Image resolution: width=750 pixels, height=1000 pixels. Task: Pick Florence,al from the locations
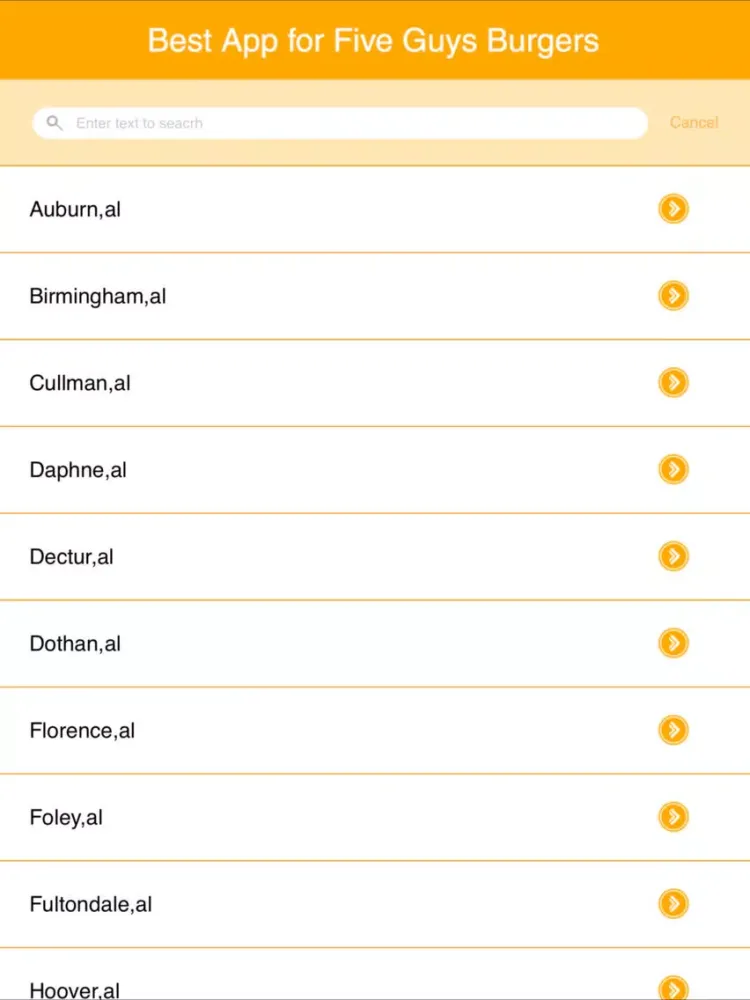tap(82, 731)
